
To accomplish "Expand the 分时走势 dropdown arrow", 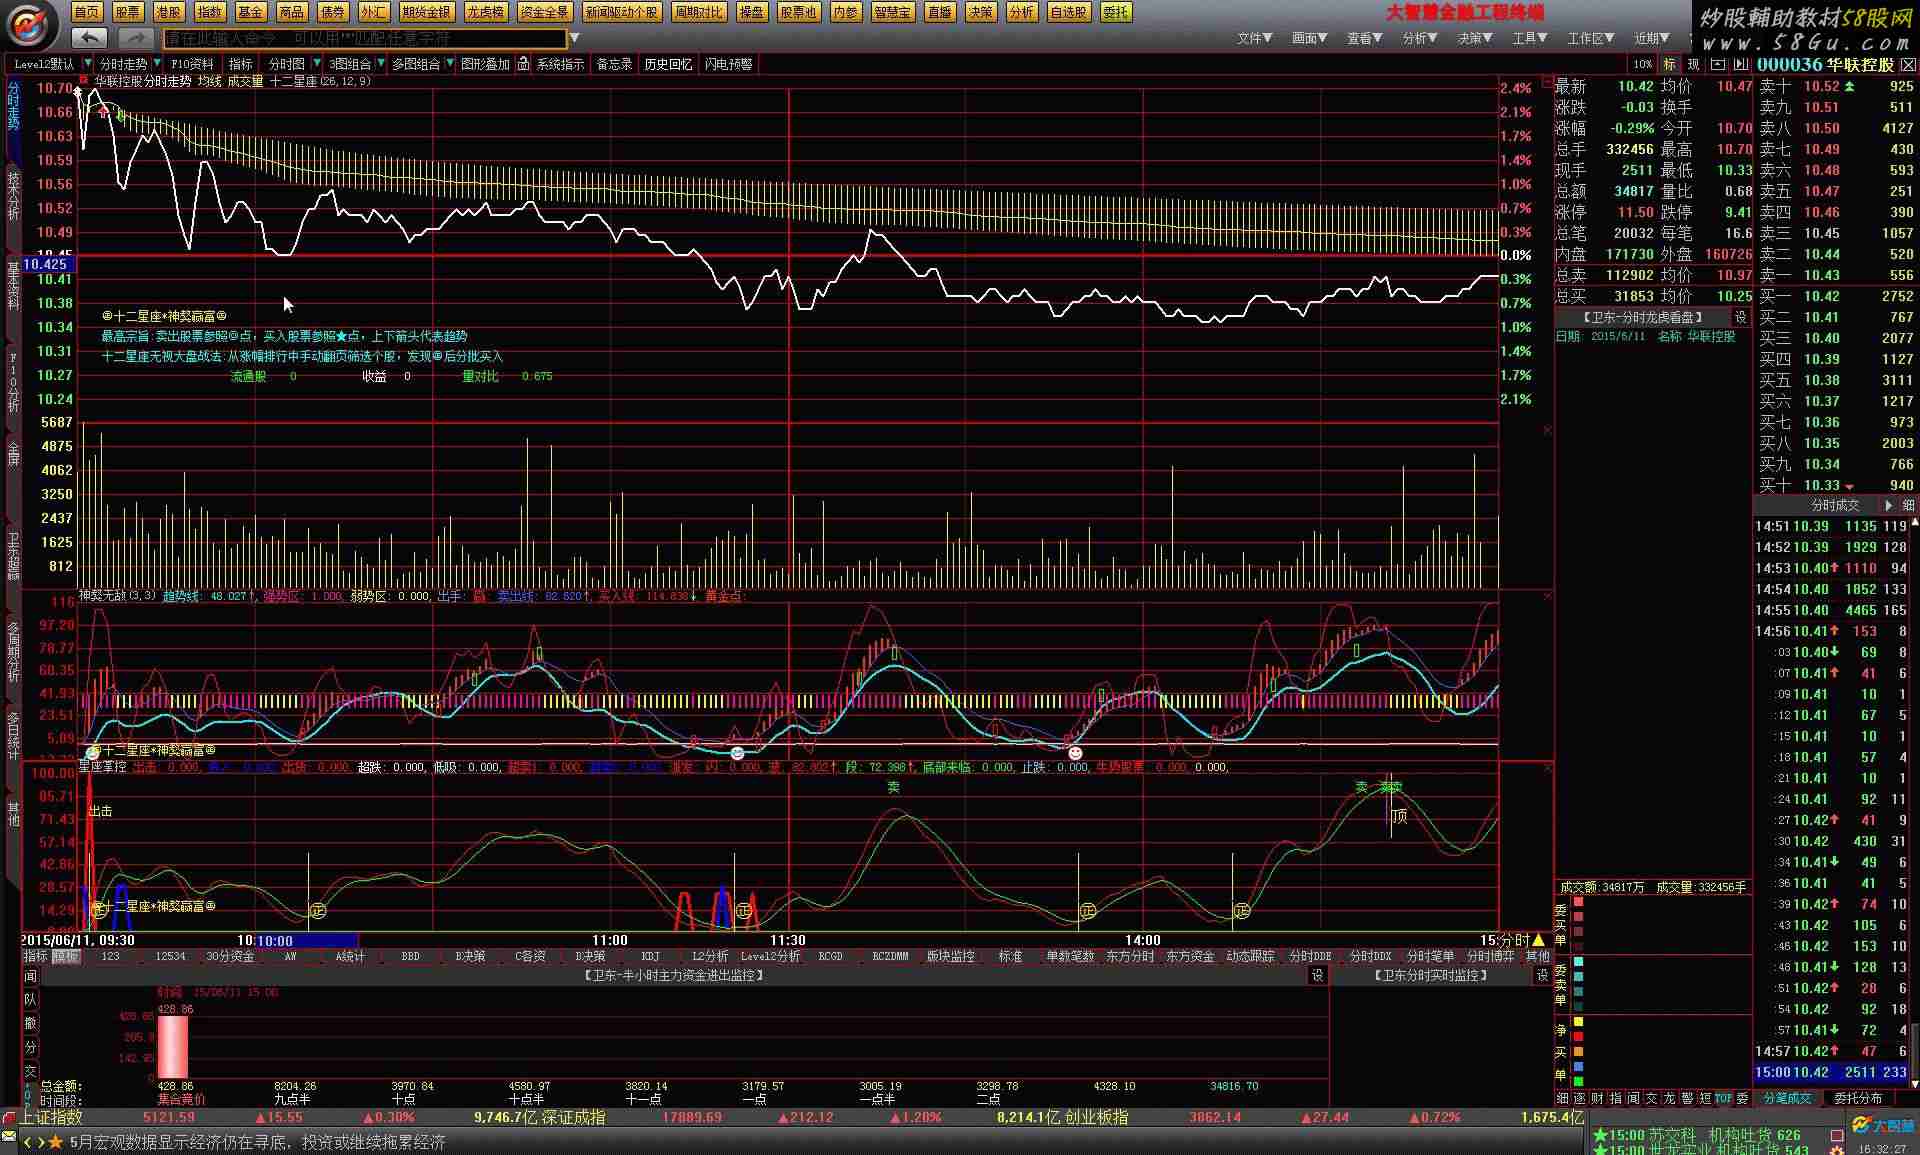I will [x=157, y=64].
